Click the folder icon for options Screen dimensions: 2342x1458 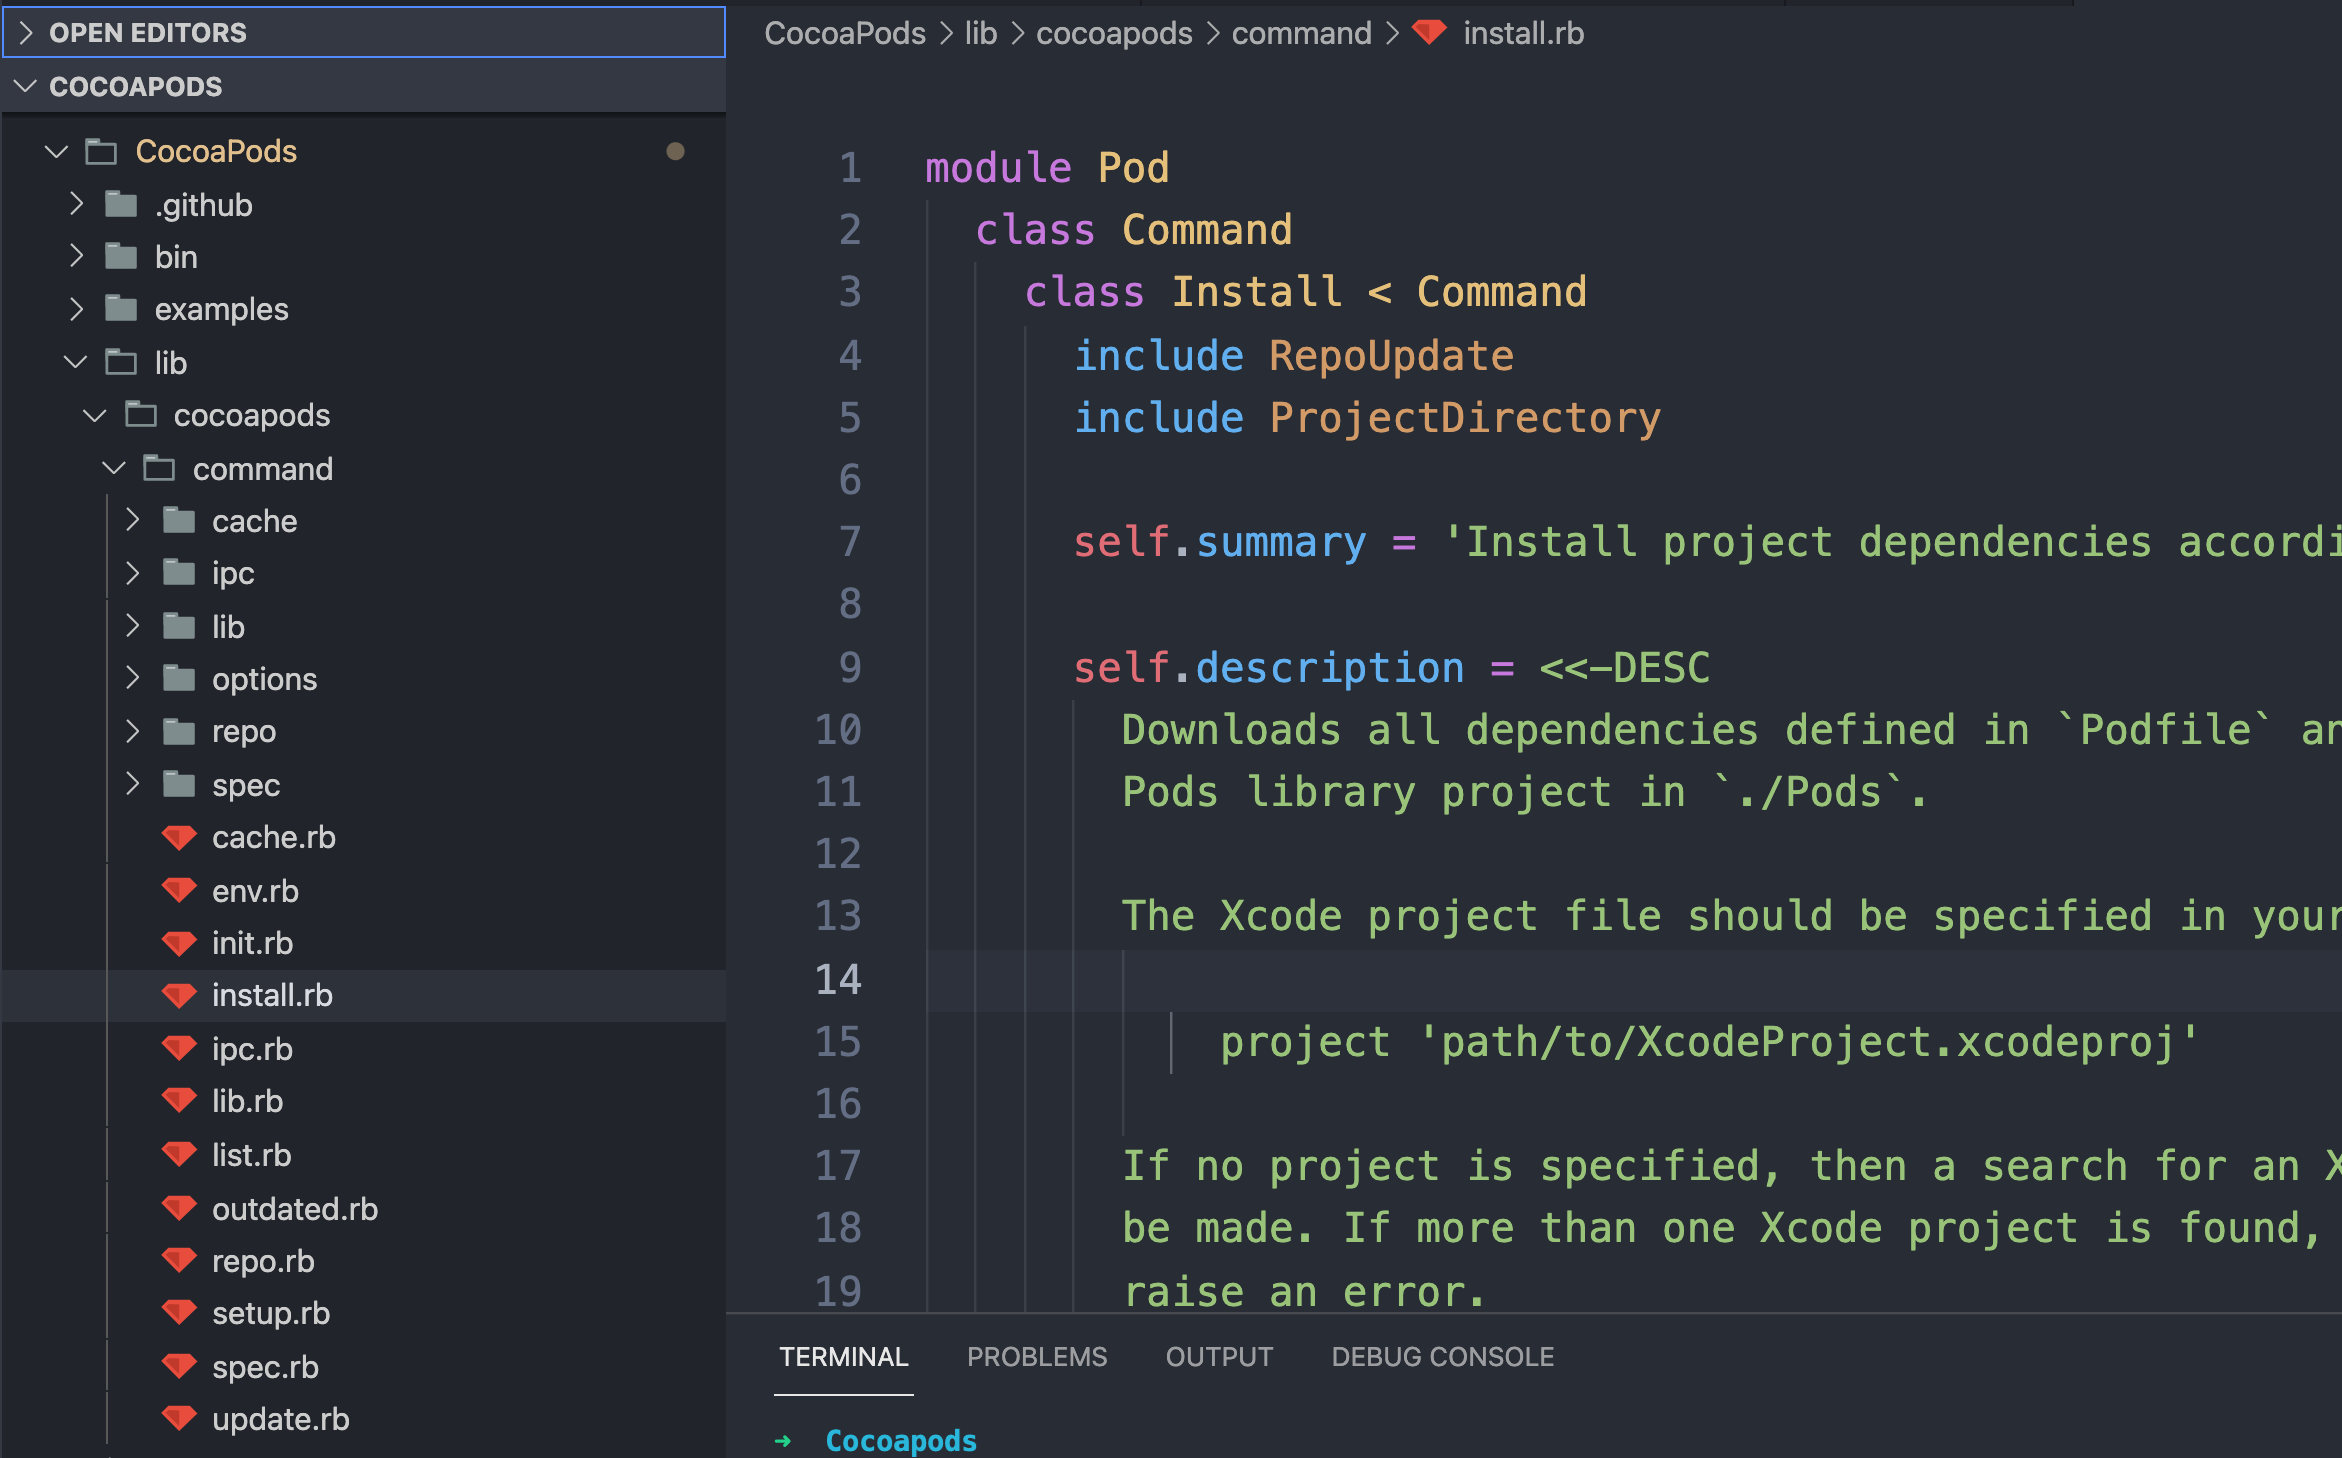(179, 678)
